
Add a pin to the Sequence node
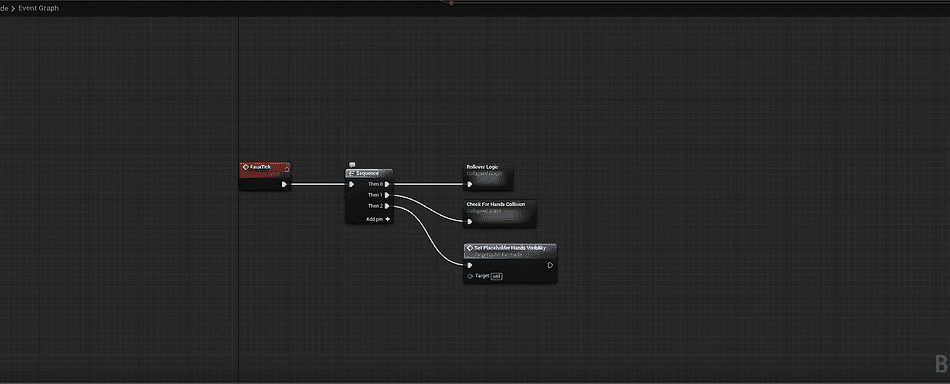coord(378,219)
